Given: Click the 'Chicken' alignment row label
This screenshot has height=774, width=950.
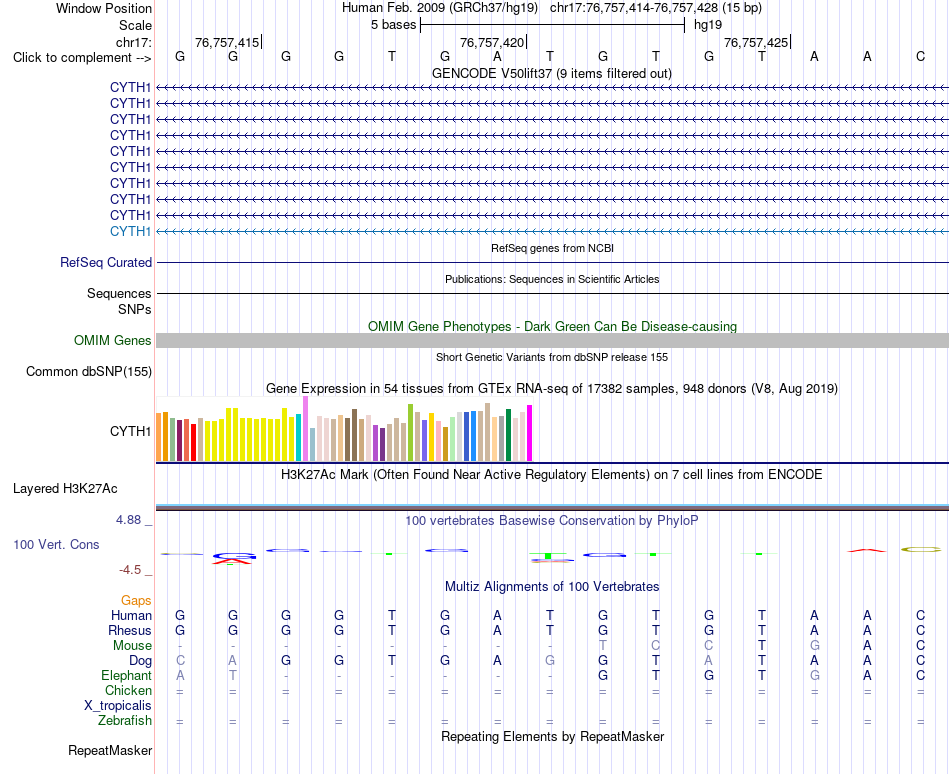Looking at the screenshot, I should pos(128,690).
